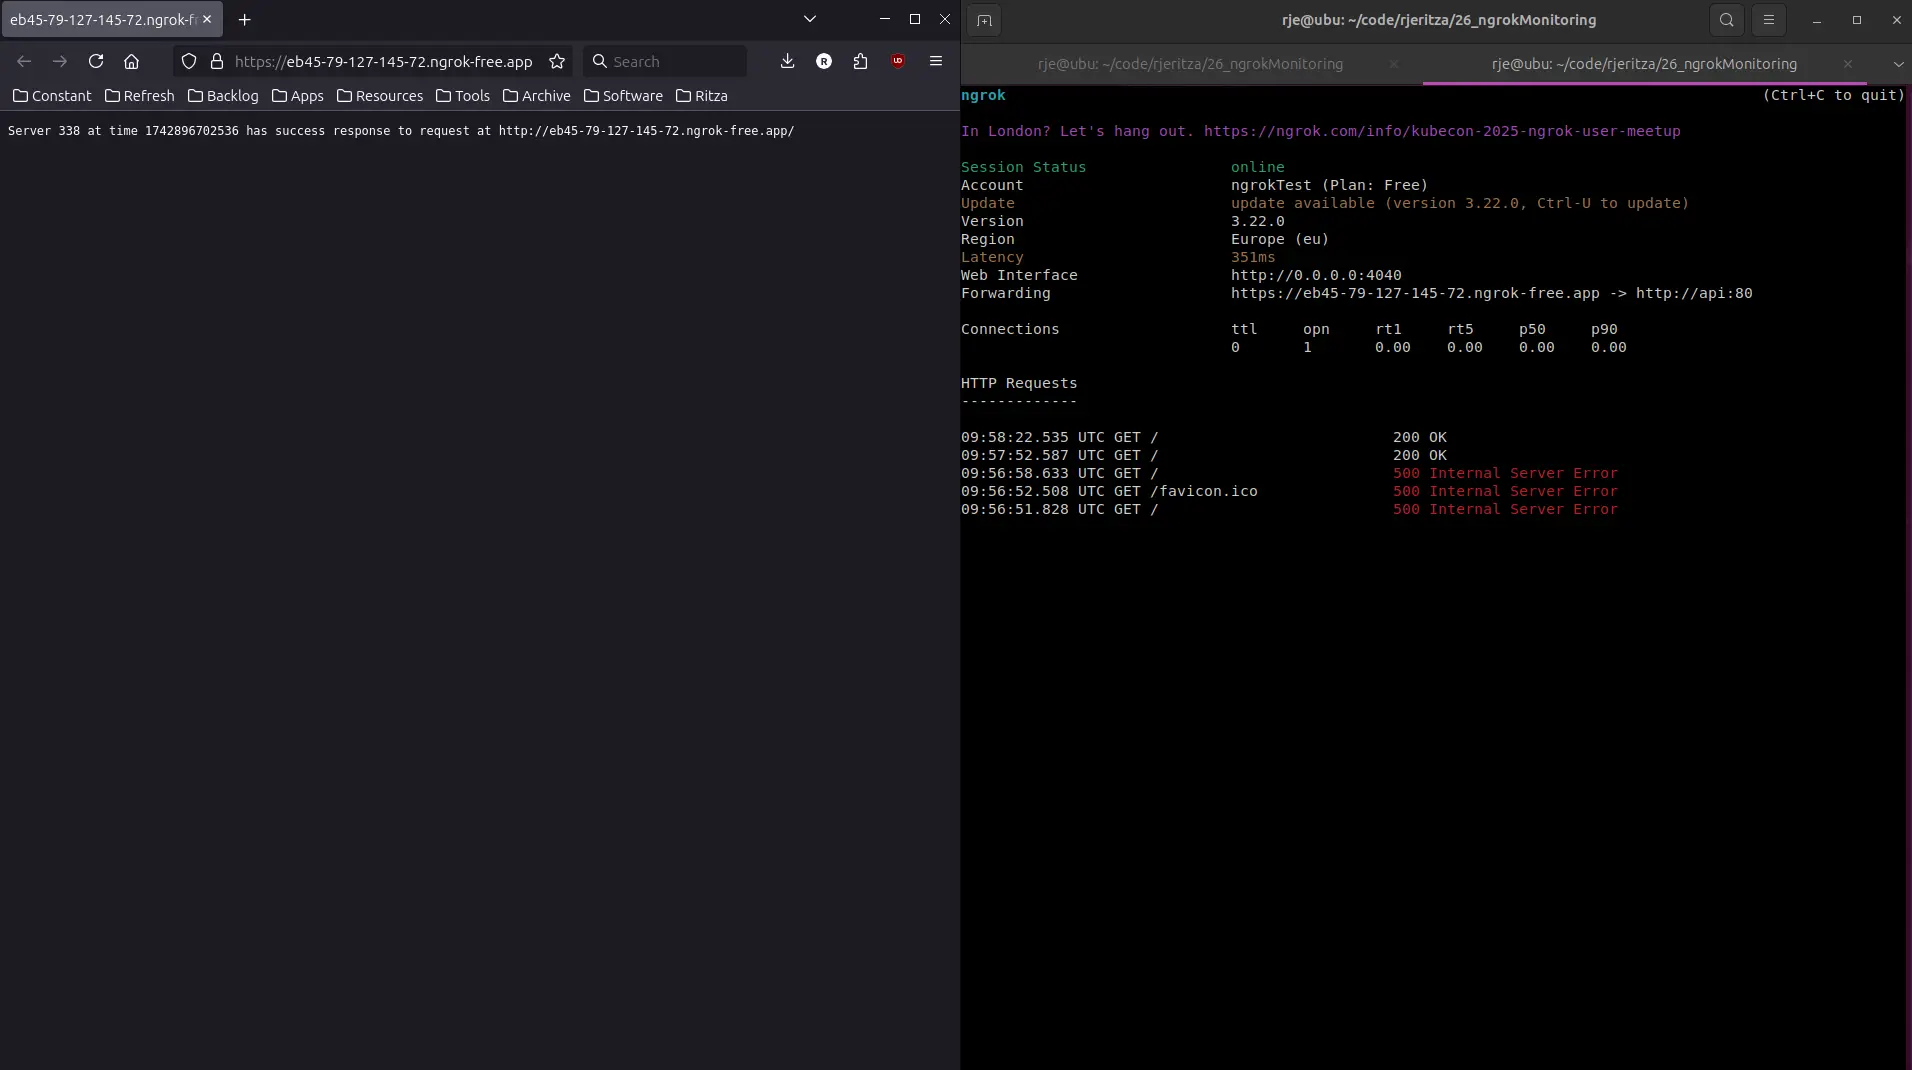Click the forwarding ngrok-free.app URL in terminal

[1415, 293]
